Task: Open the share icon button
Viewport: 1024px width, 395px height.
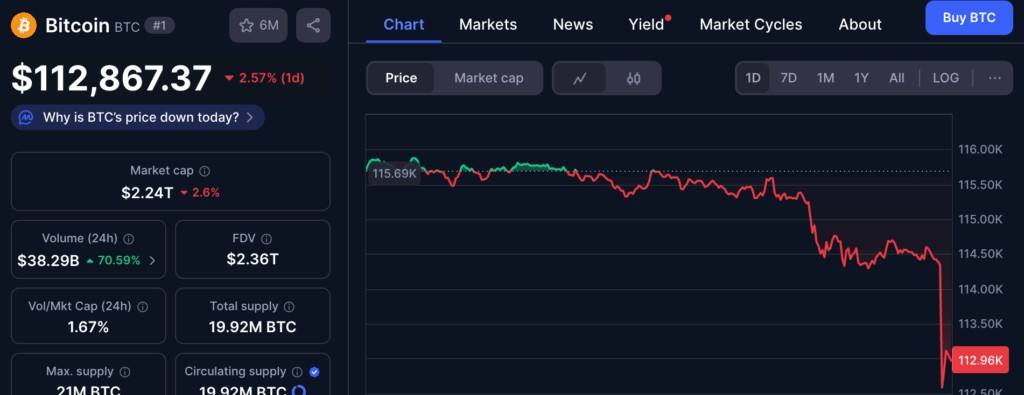Action: [x=313, y=25]
